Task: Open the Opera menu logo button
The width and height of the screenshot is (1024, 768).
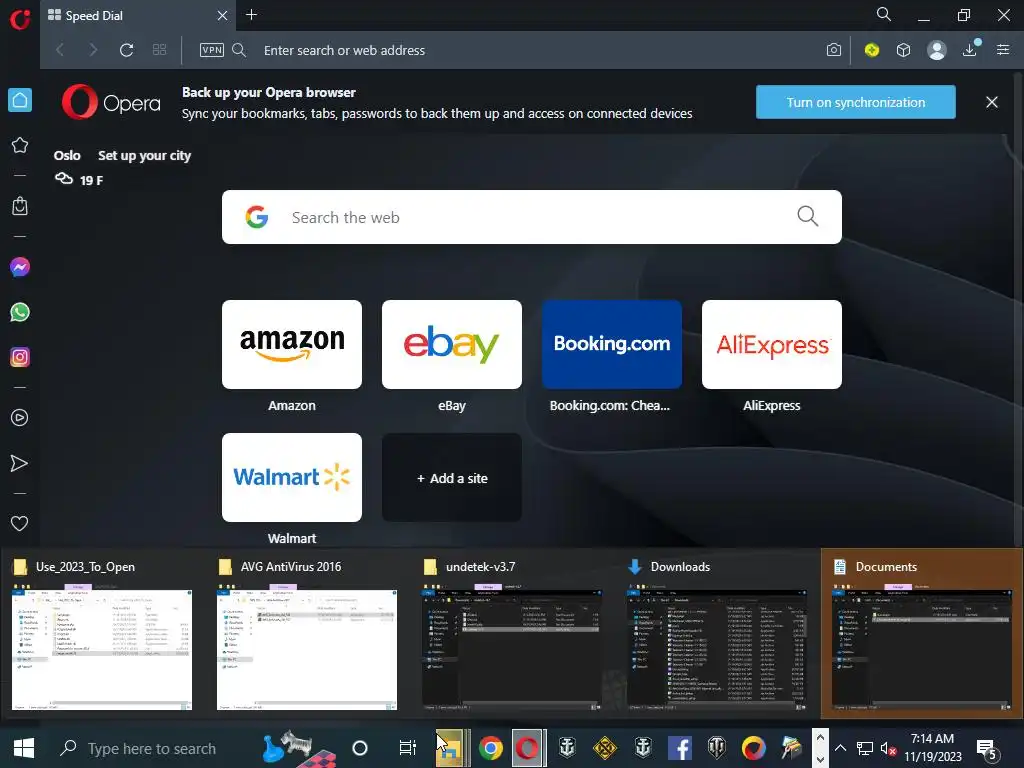Action: pyautogui.click(x=20, y=18)
